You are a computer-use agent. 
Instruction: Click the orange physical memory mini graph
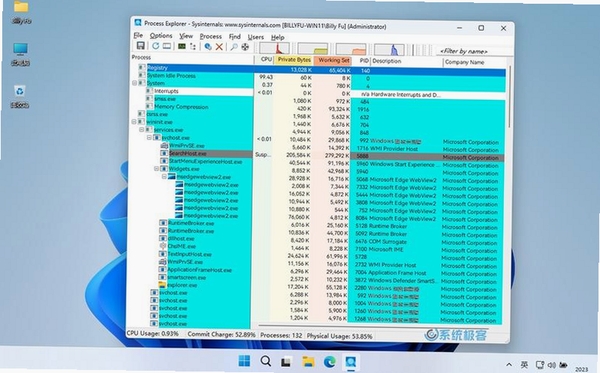tap(351, 49)
